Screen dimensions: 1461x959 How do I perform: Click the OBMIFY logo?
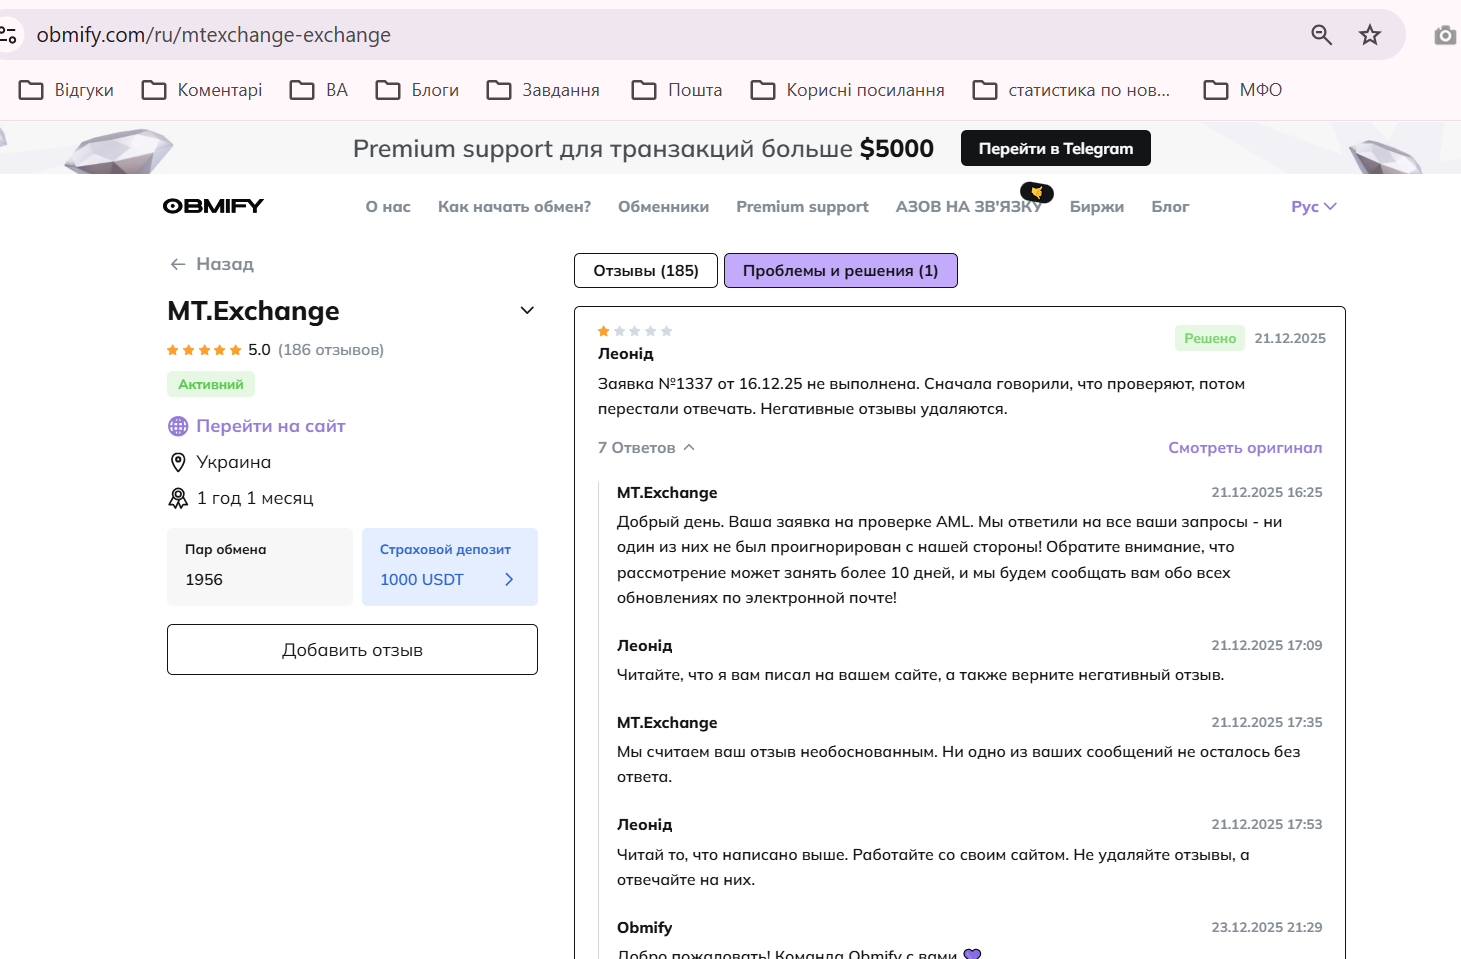[213, 206]
